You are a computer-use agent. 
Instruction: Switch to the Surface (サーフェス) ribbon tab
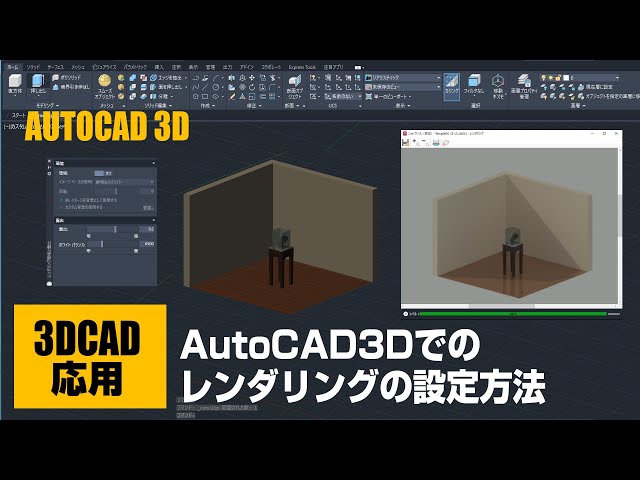(x=55, y=67)
